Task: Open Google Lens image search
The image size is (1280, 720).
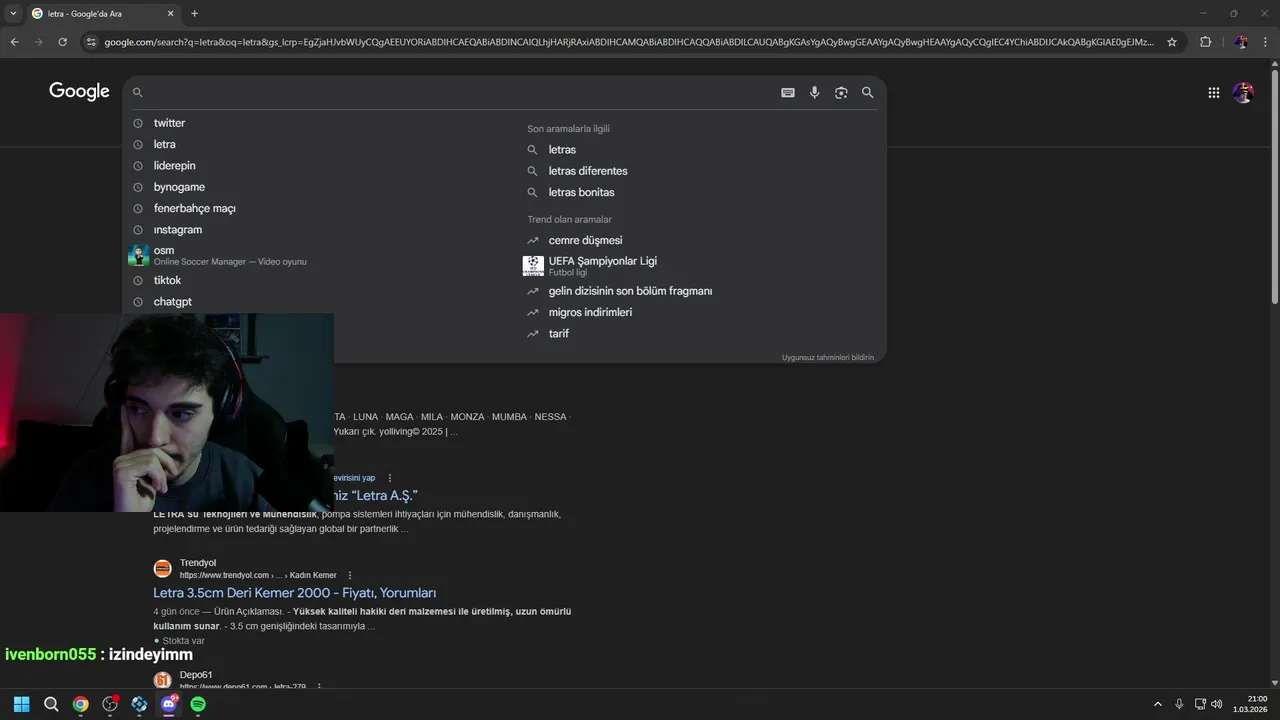Action: point(841,92)
